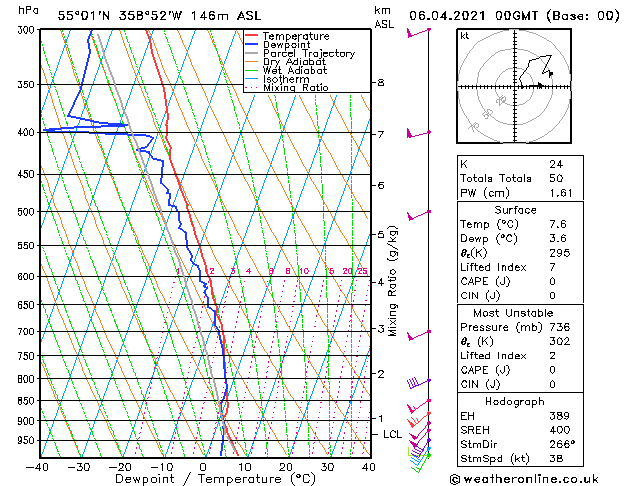This screenshot has height=486, width=629.
Task: Click the kt label in the hodograph
Action: pos(464,36)
